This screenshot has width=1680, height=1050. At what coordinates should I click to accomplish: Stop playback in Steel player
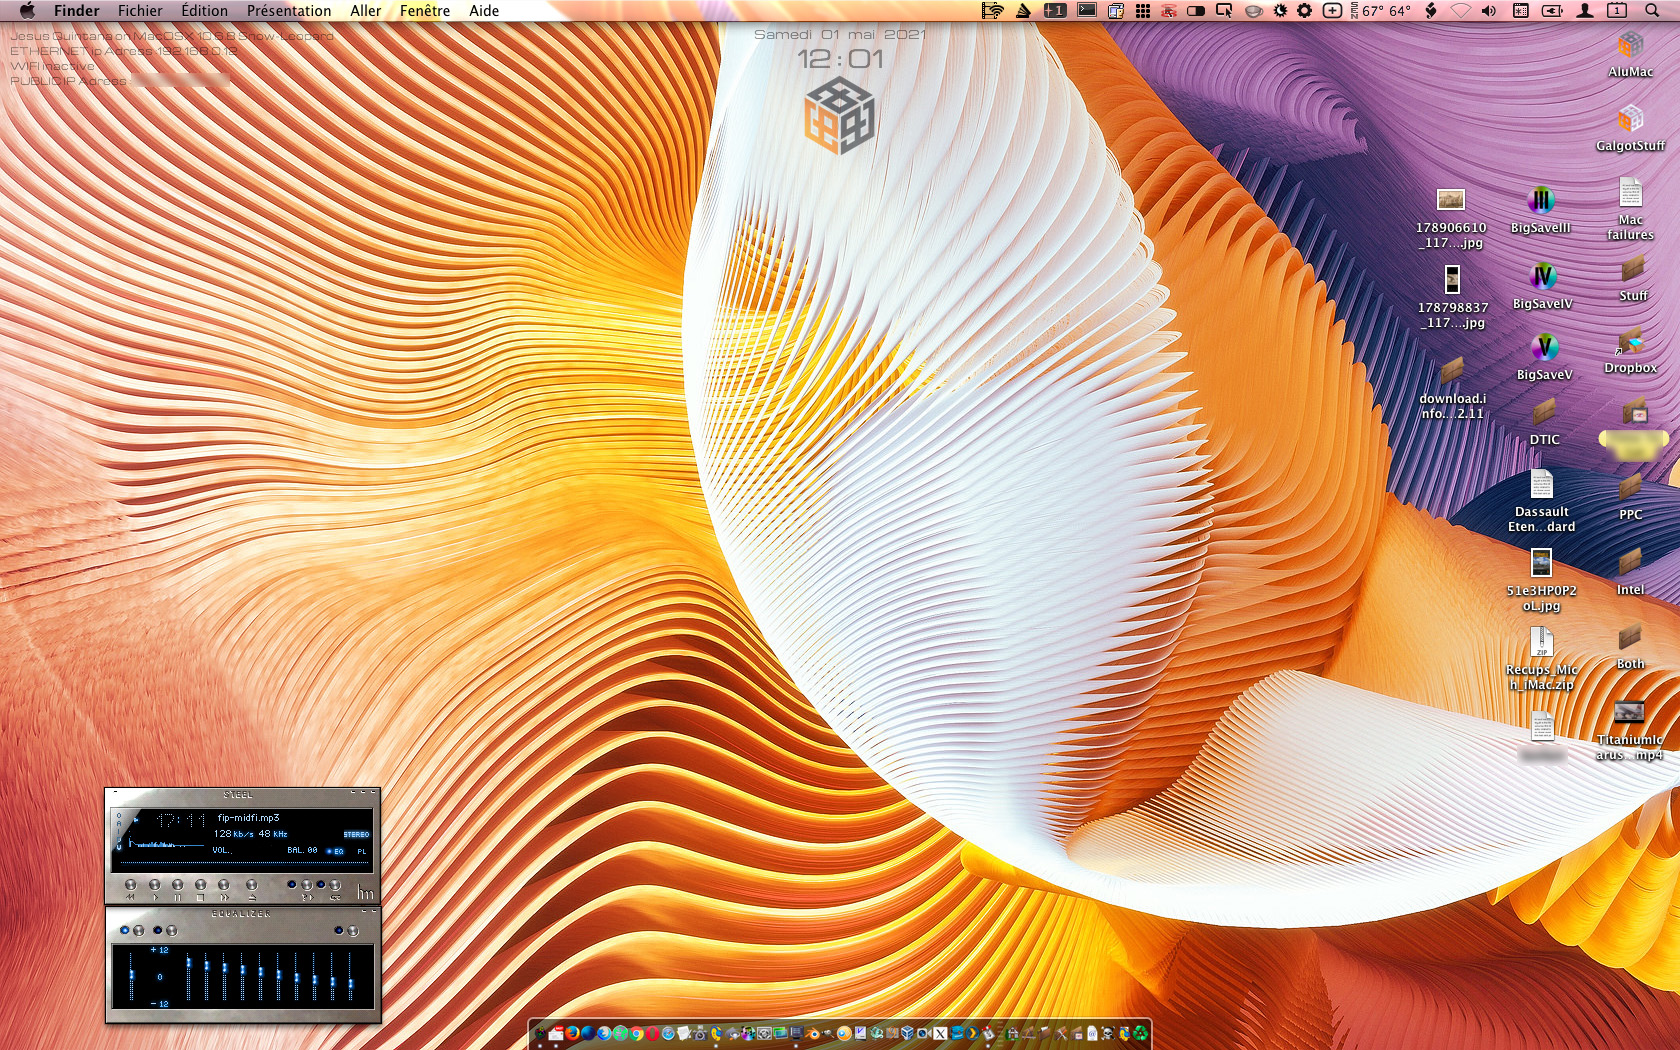pyautogui.click(x=200, y=885)
